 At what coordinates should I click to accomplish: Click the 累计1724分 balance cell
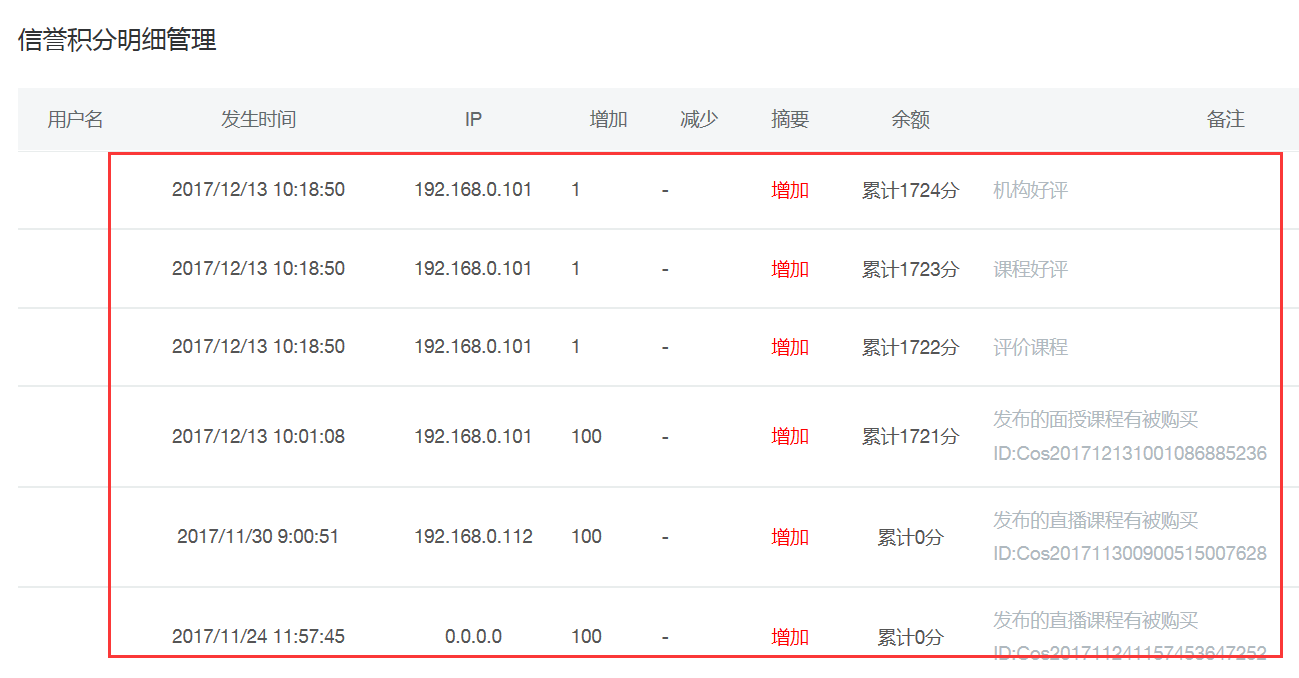[910, 190]
